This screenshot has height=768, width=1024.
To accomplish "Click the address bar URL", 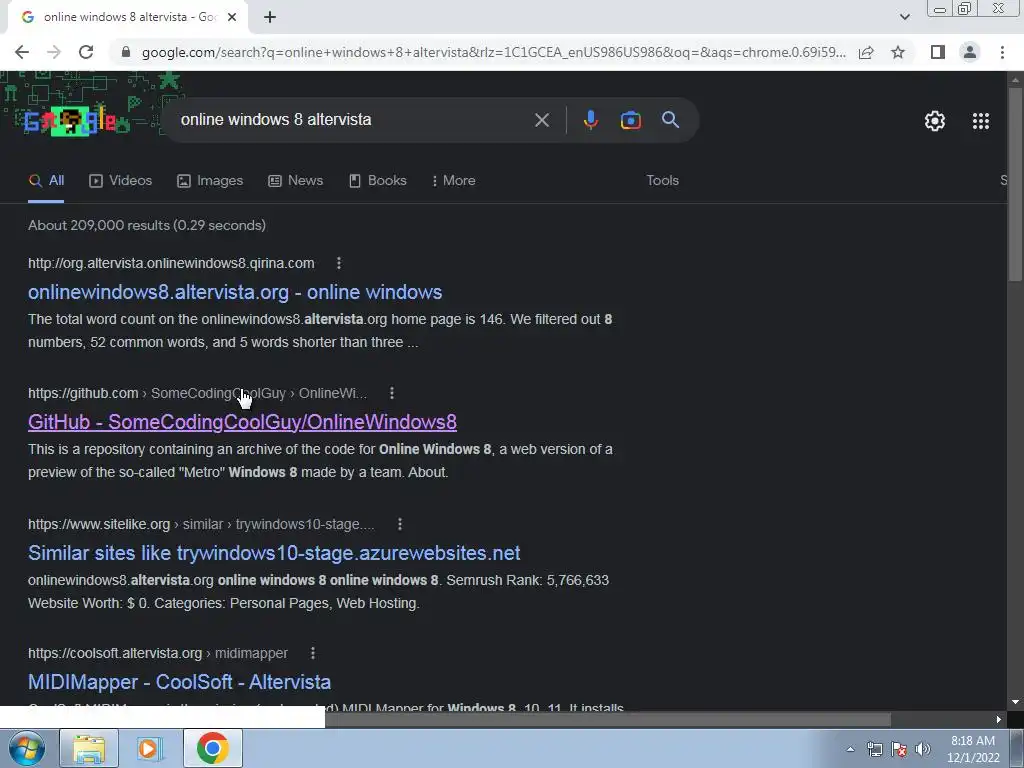I will [493, 52].
